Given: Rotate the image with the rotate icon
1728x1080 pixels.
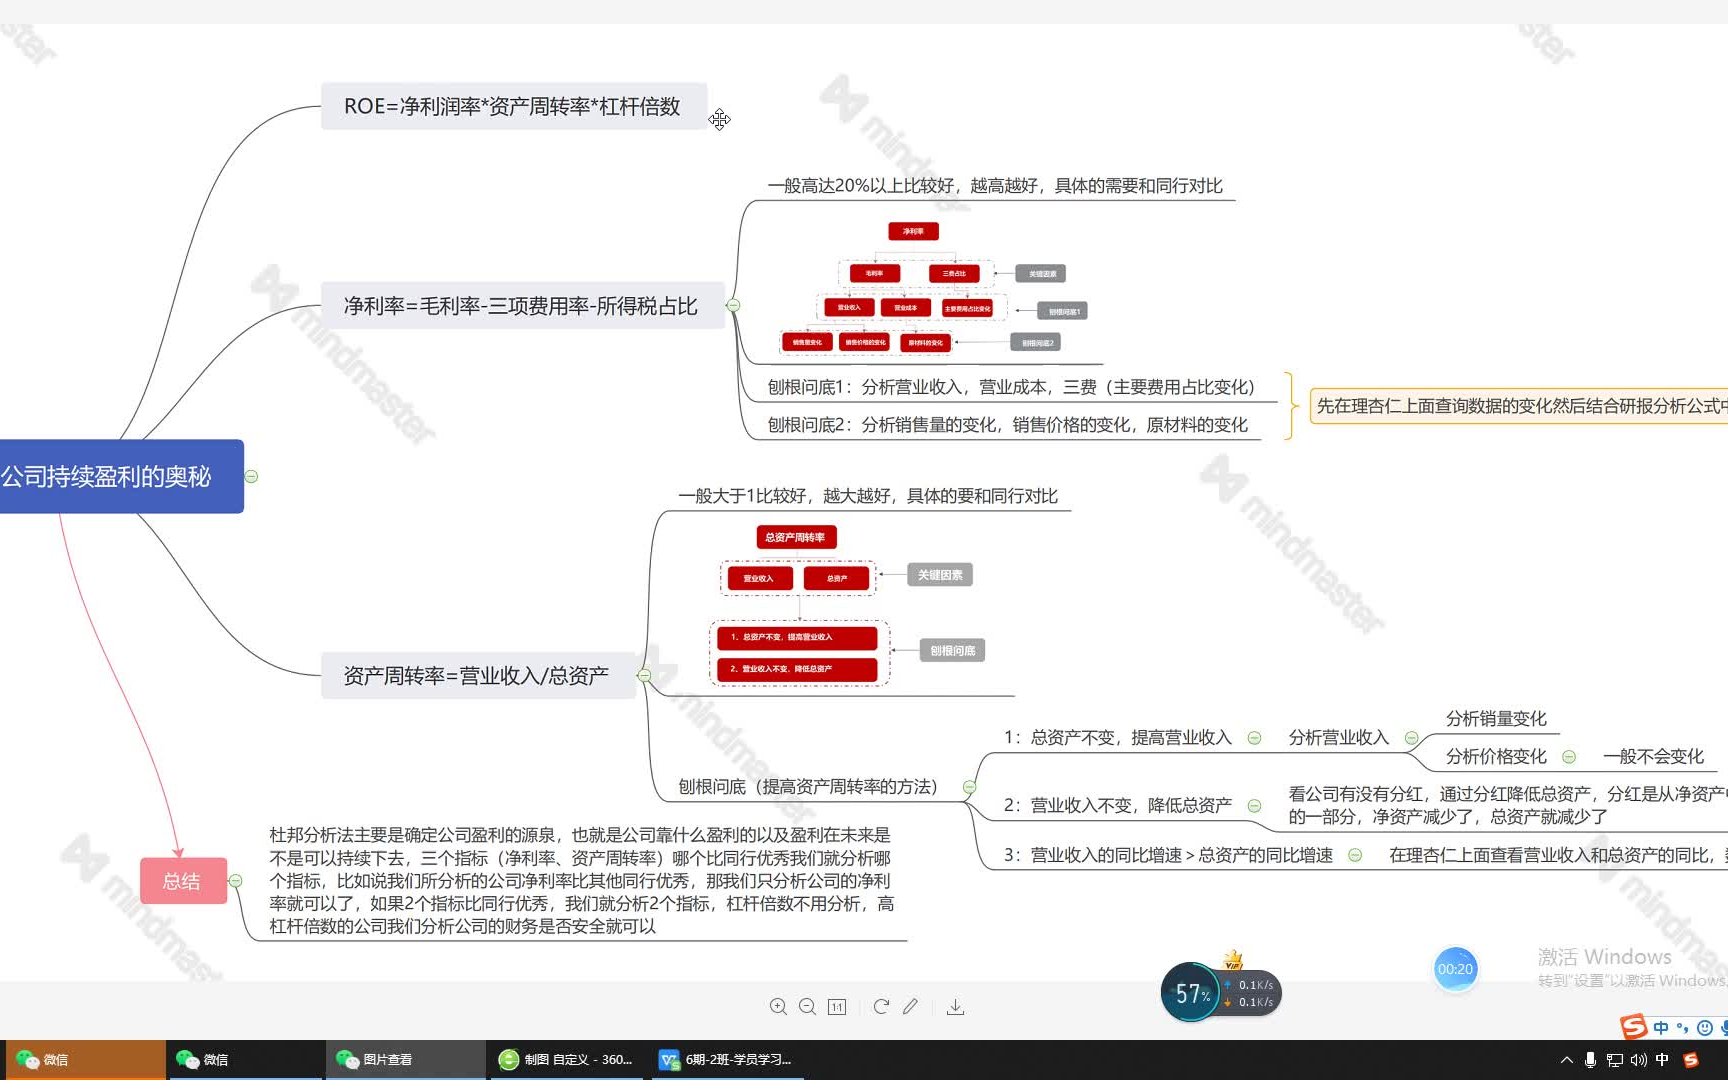Looking at the screenshot, I should 881,1007.
